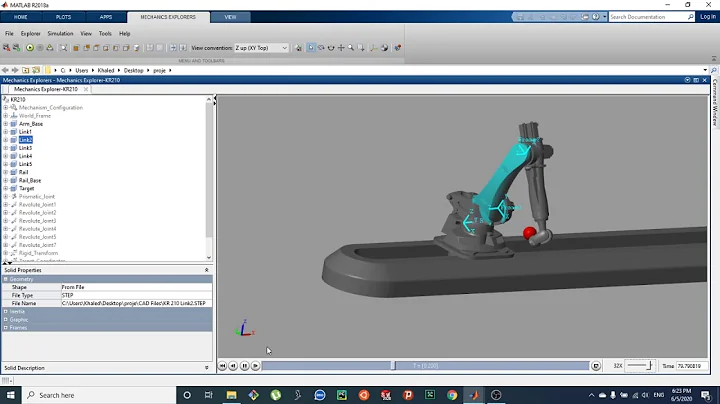Image resolution: width=720 pixels, height=404 pixels.
Task: Open PowerPoint from the taskbar
Action: click(x=408, y=395)
